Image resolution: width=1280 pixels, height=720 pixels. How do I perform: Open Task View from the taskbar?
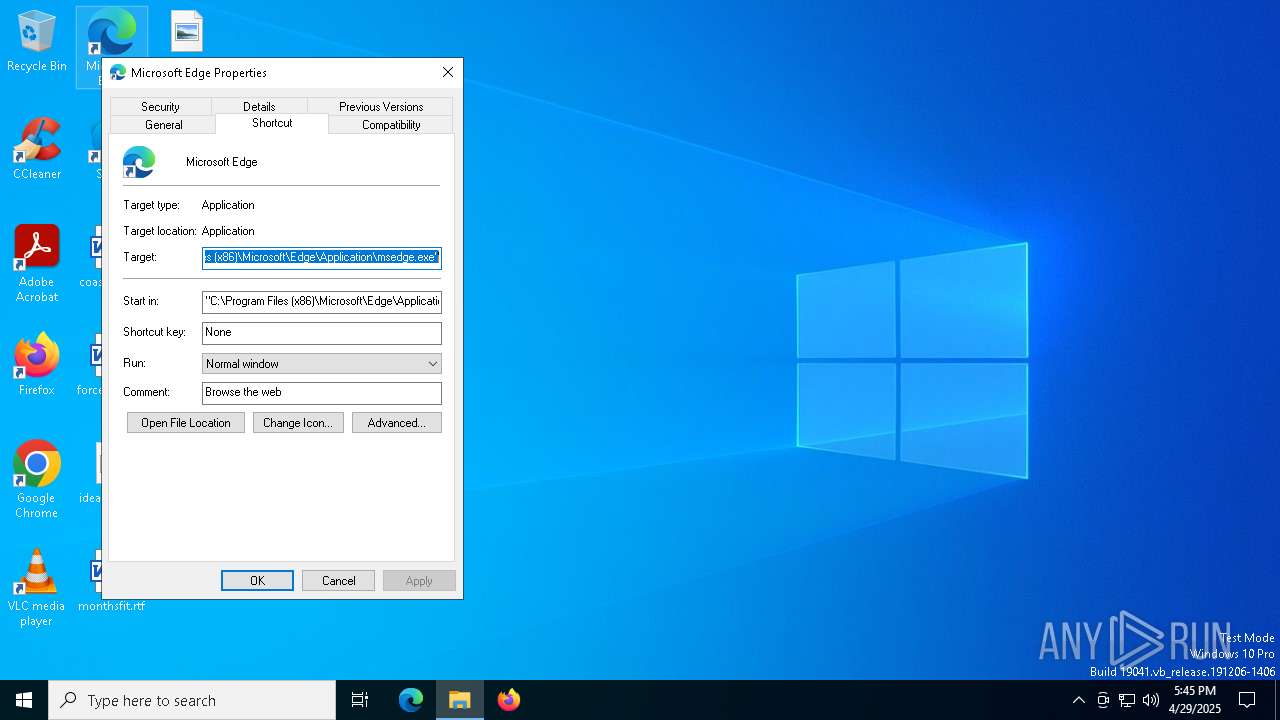[360, 700]
